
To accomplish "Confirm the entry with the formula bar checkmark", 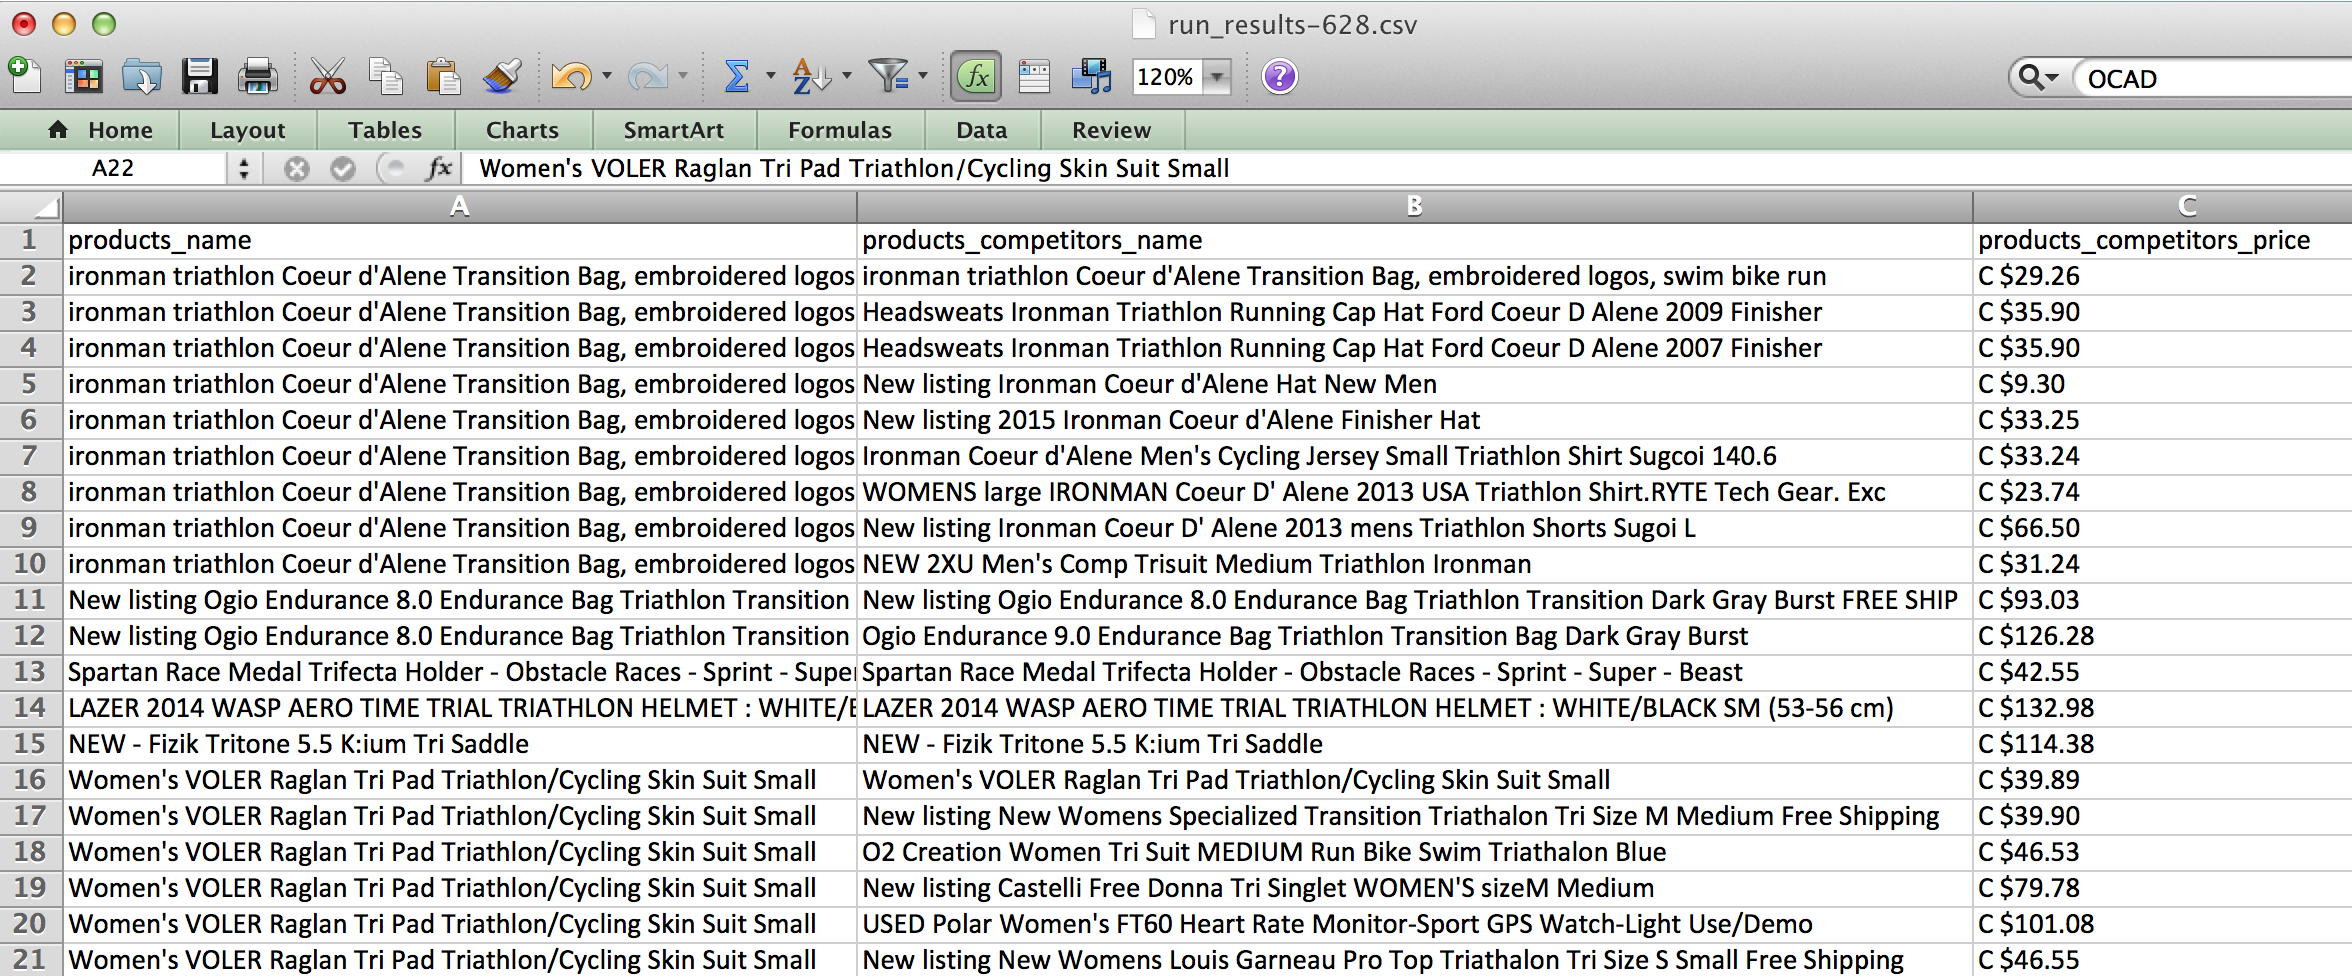I will click(x=343, y=169).
